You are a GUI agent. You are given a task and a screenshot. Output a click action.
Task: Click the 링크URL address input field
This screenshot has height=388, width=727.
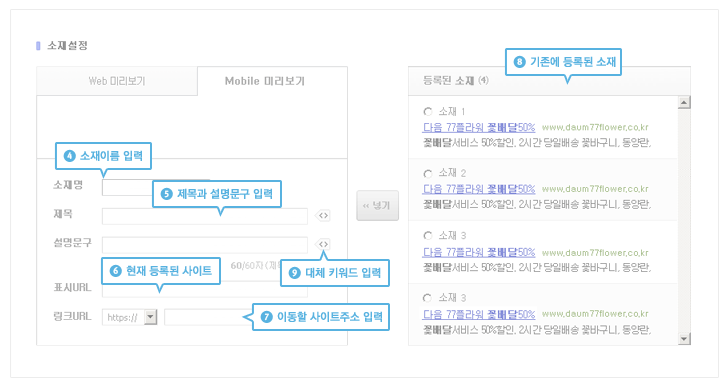point(209,318)
